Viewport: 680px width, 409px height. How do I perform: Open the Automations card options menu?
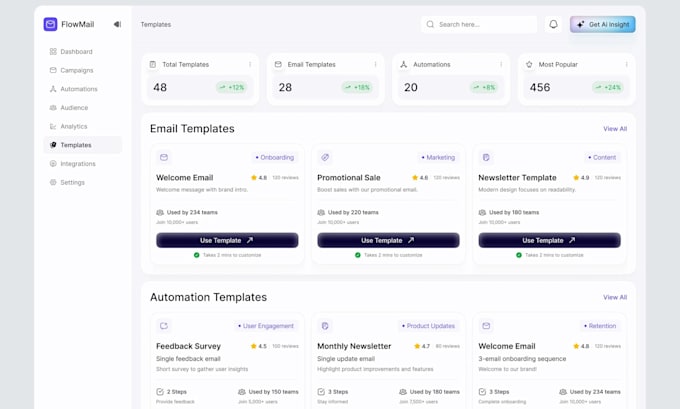[x=501, y=64]
